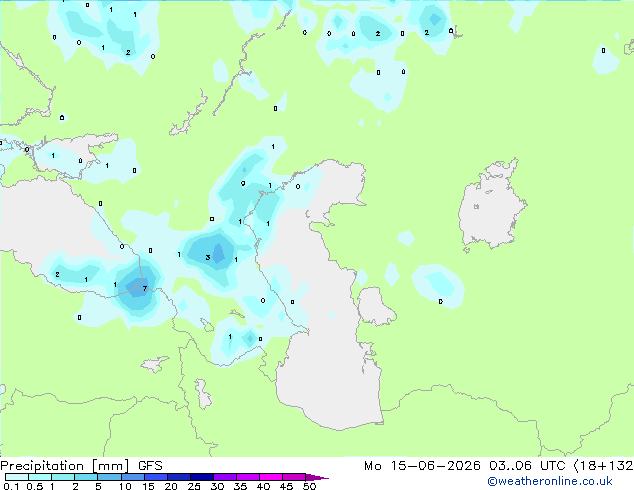Viewport: 634px width, 490px height.
Task: Click the legend swatch between 15 and 20
Action: click(x=155, y=477)
